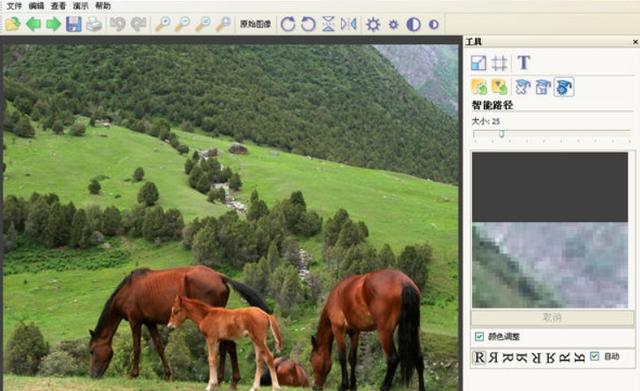Save image using the floppy disk icon
Screen dimensions: 640x391
click(x=74, y=24)
